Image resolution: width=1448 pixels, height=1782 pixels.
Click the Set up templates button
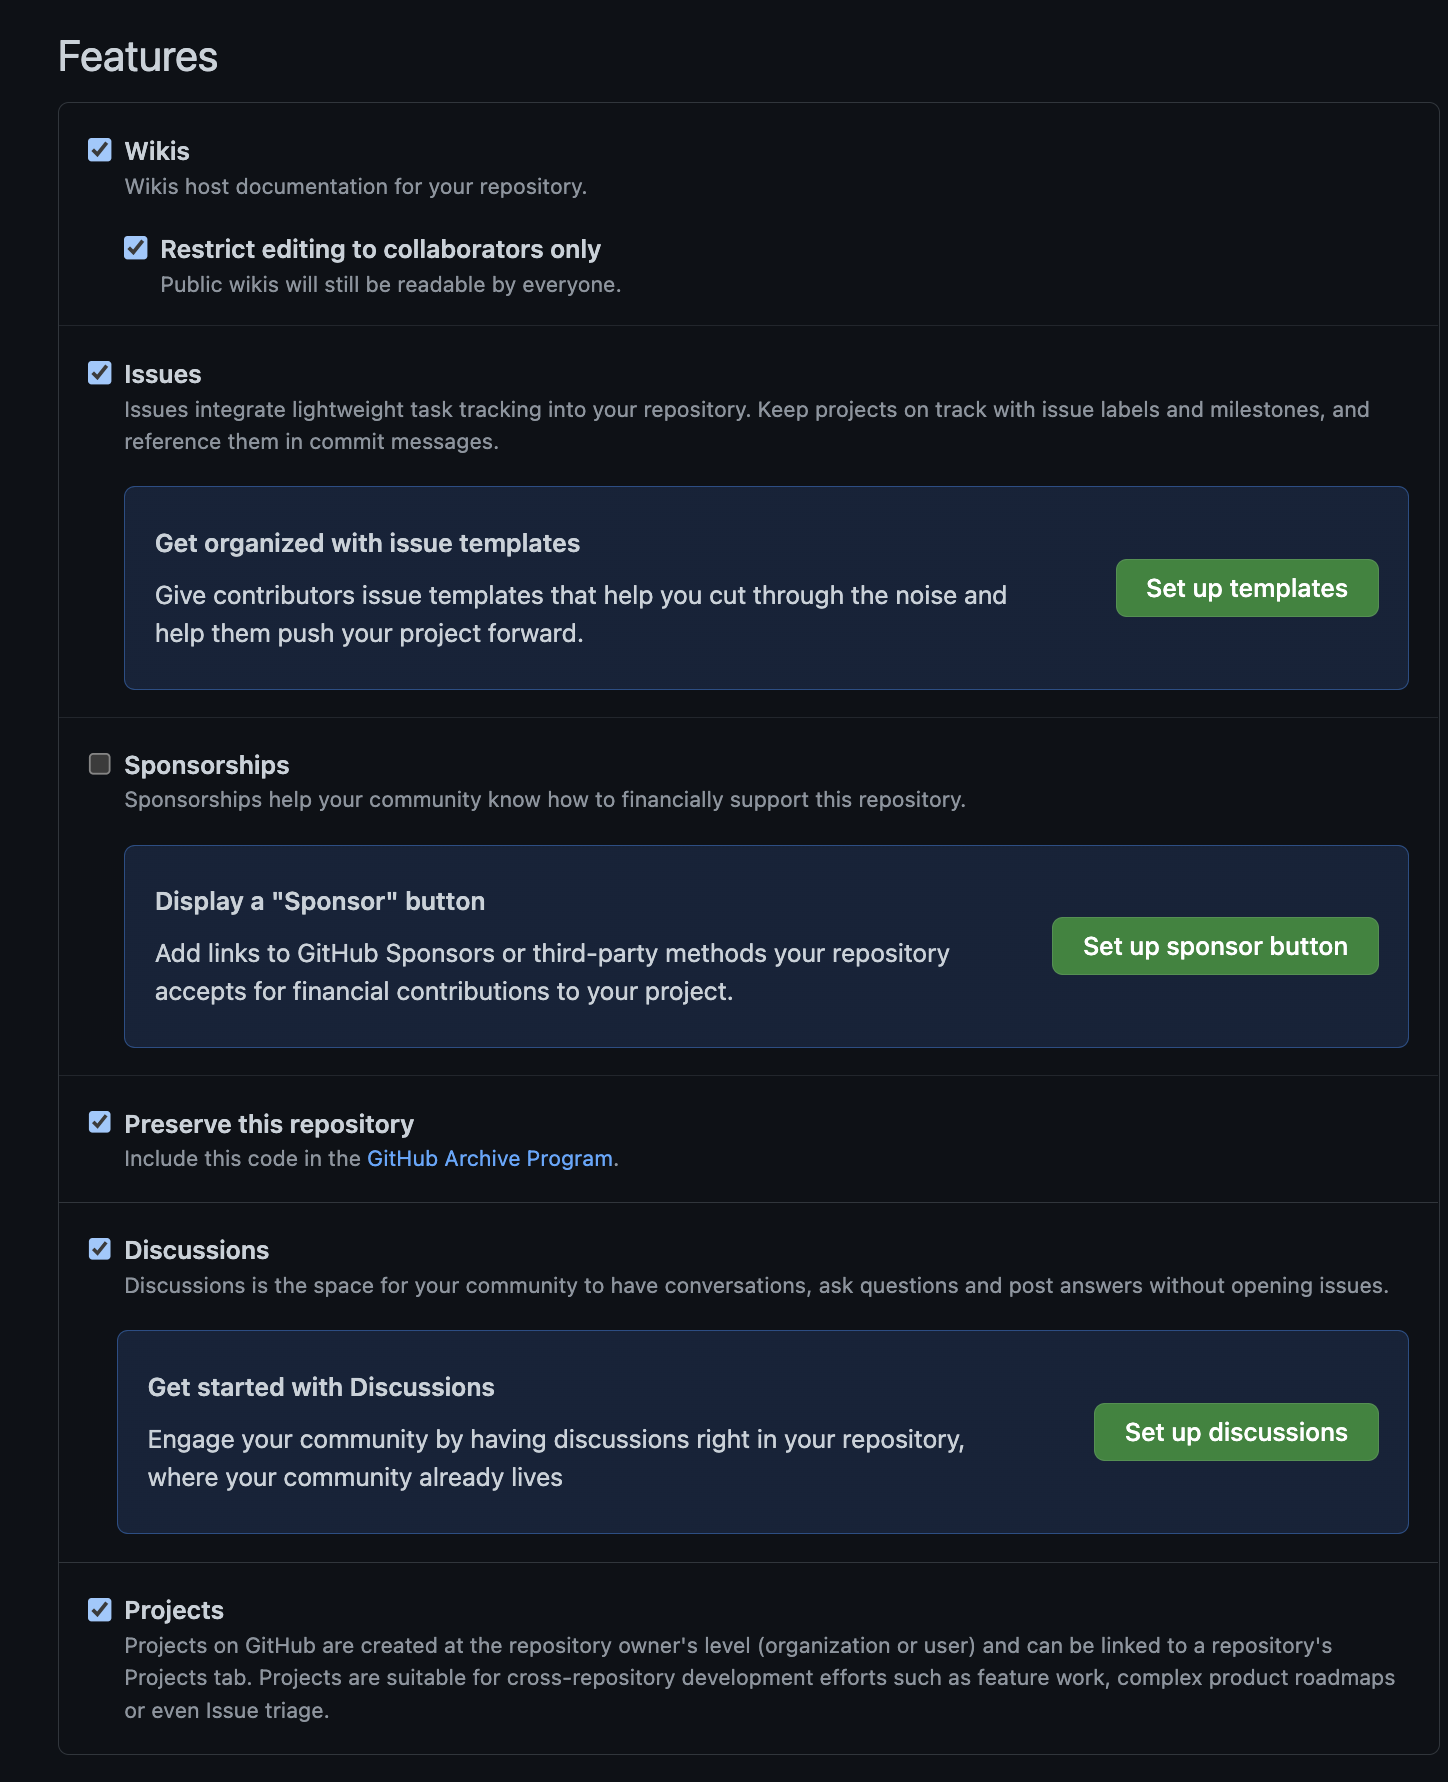point(1246,588)
